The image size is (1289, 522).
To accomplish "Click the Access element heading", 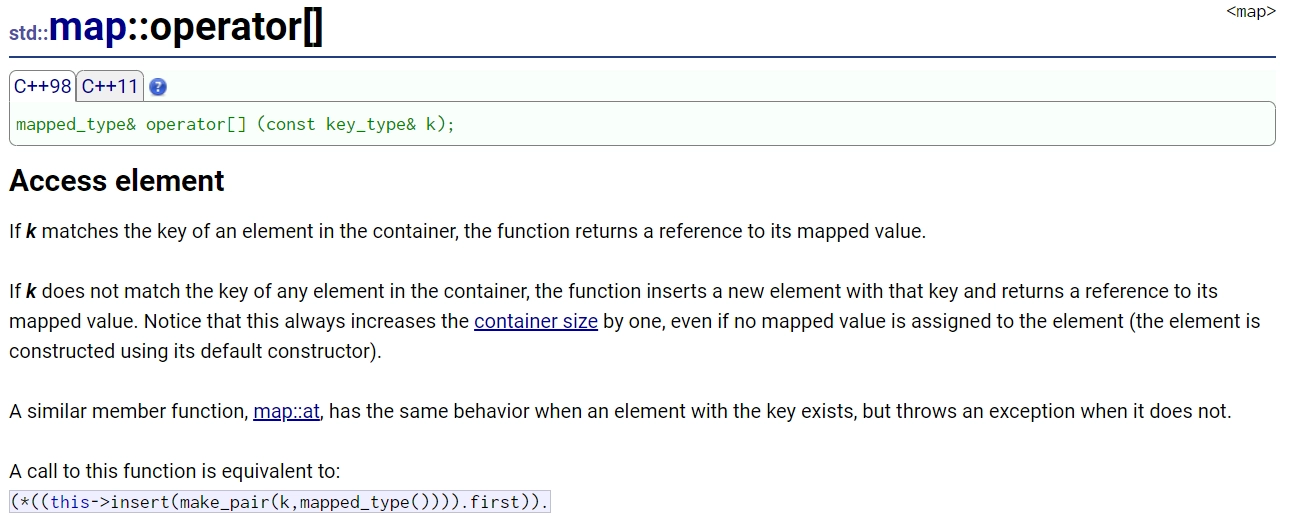I will coord(117,181).
